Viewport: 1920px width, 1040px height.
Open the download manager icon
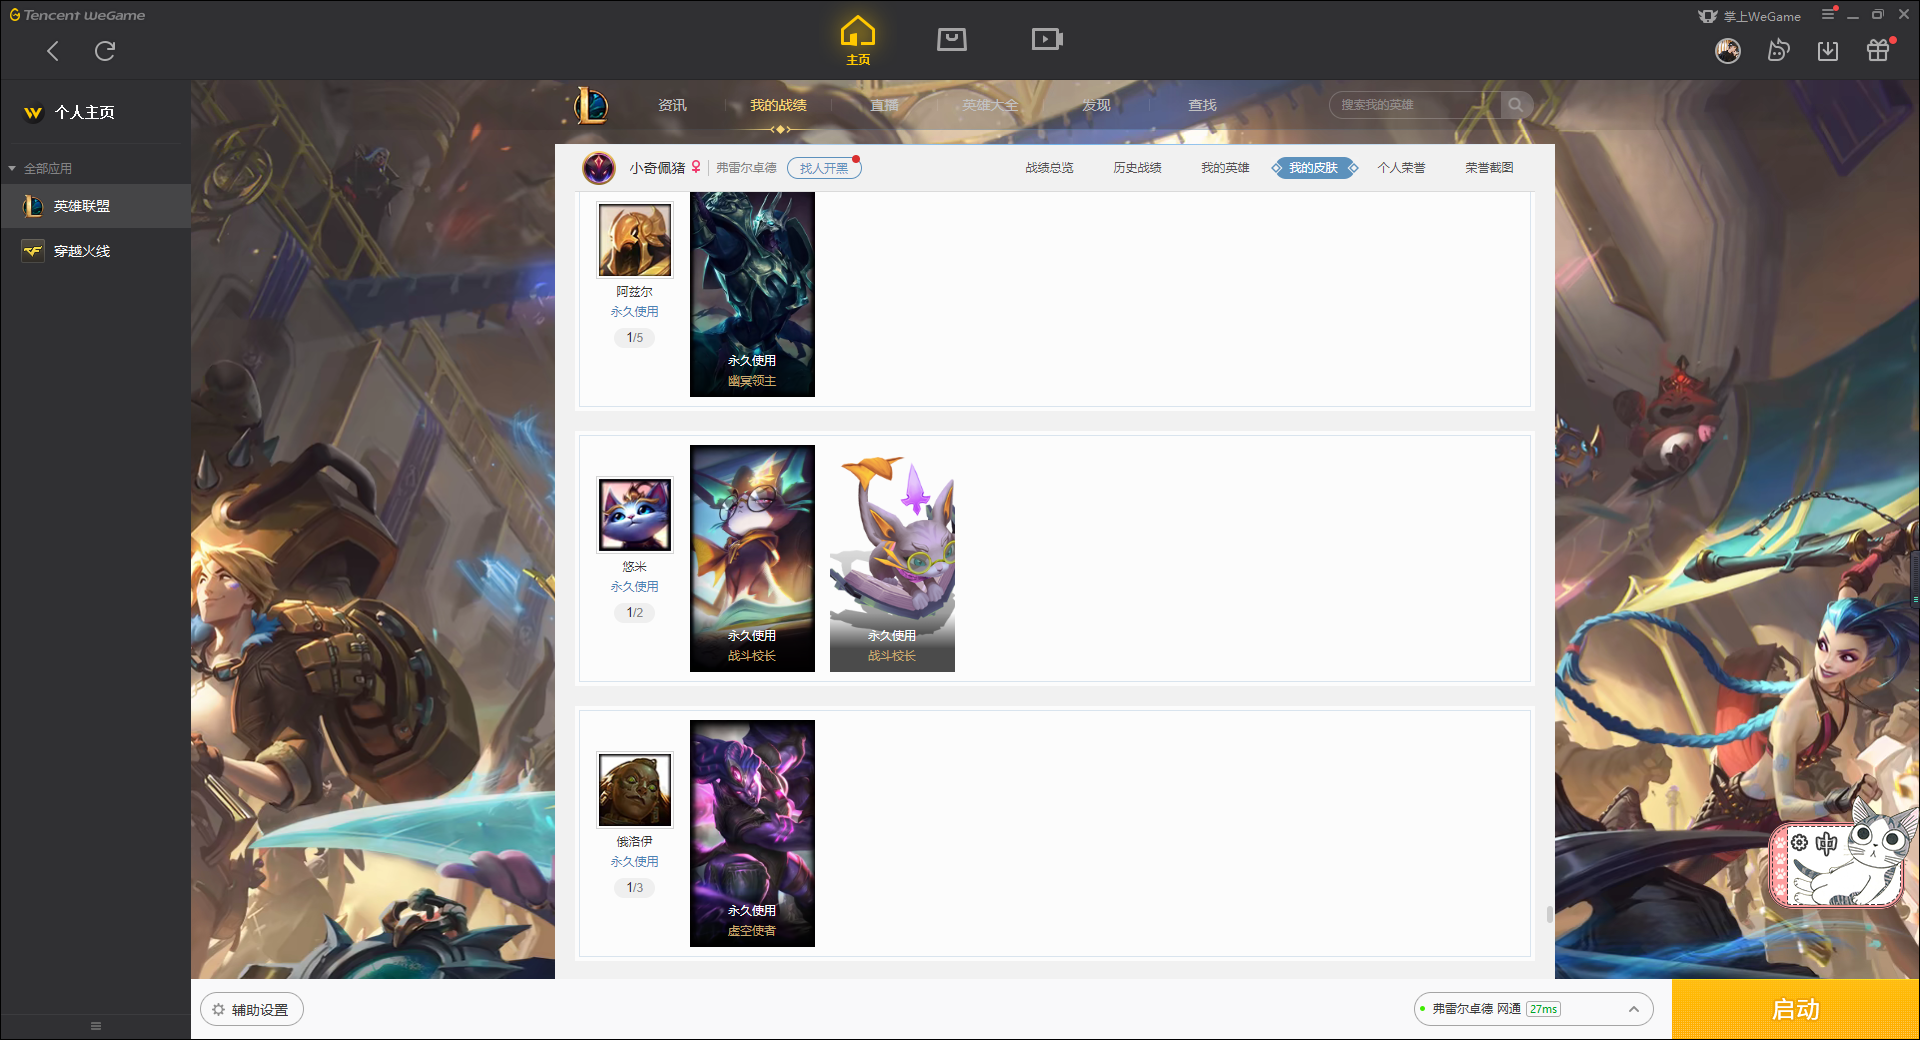coord(1828,51)
